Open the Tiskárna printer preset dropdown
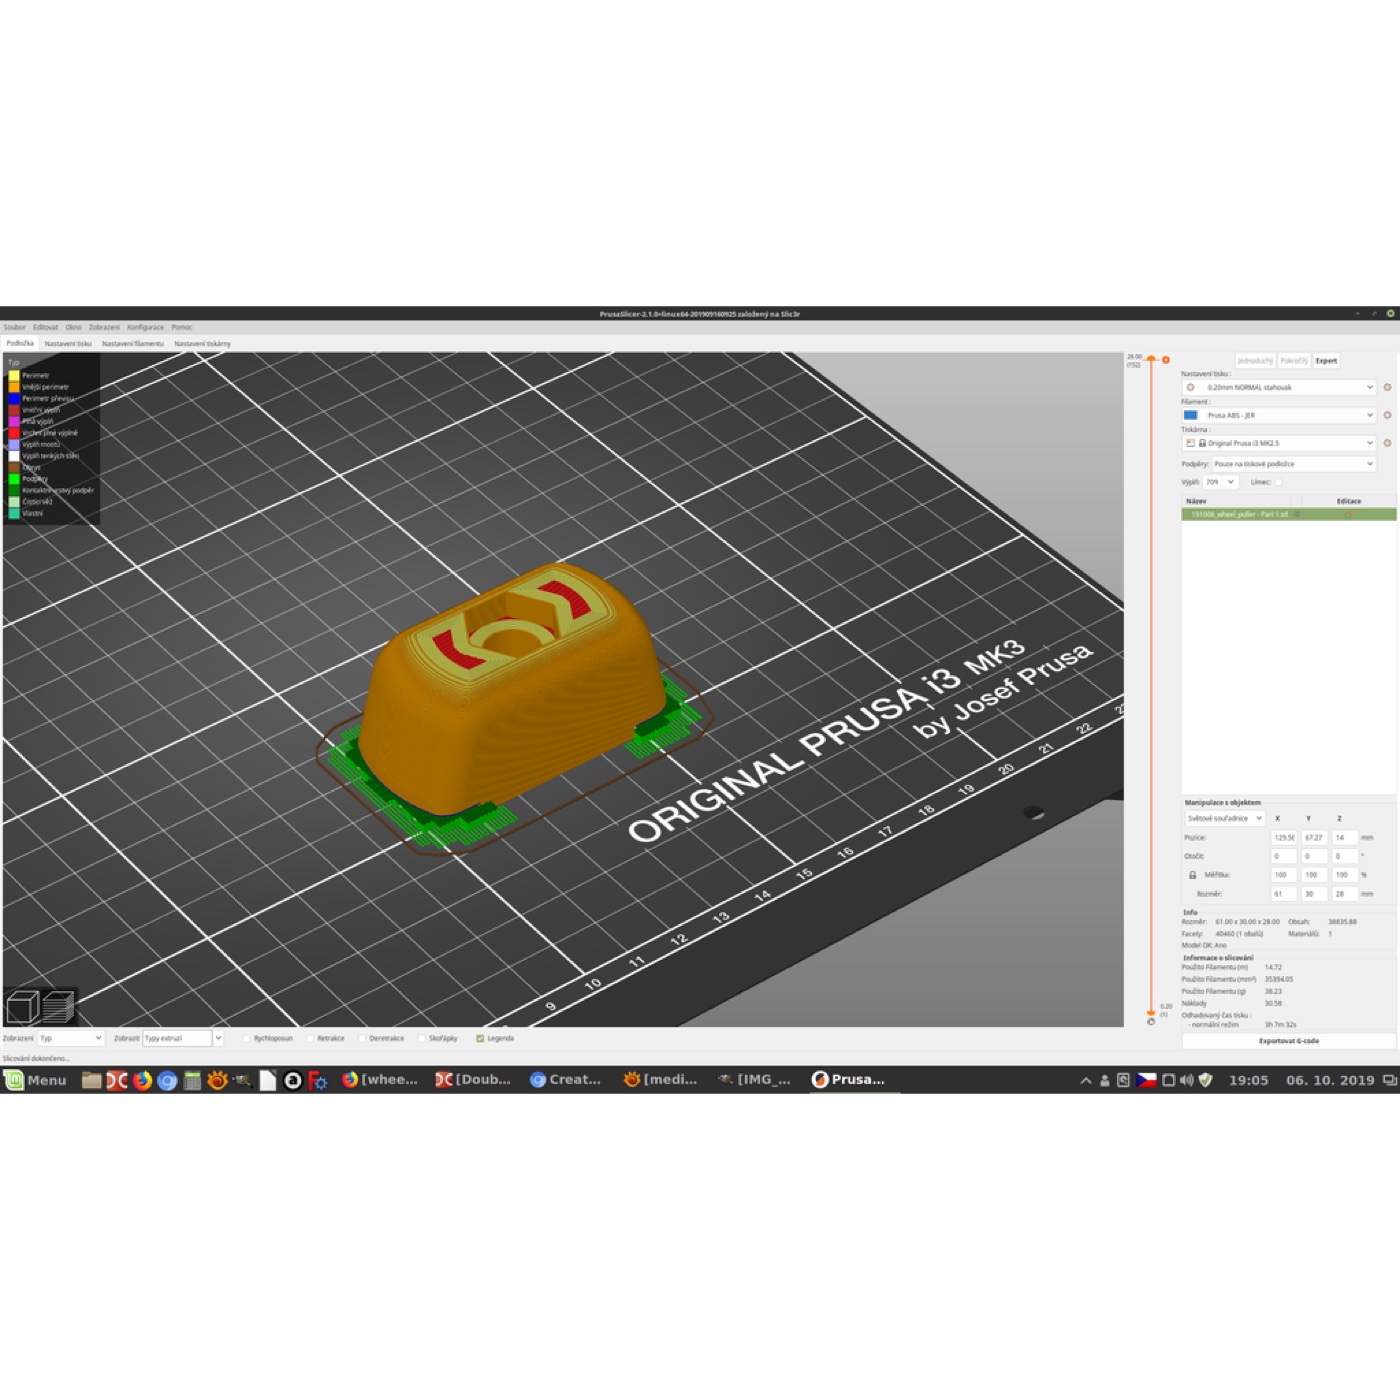 click(x=1280, y=443)
